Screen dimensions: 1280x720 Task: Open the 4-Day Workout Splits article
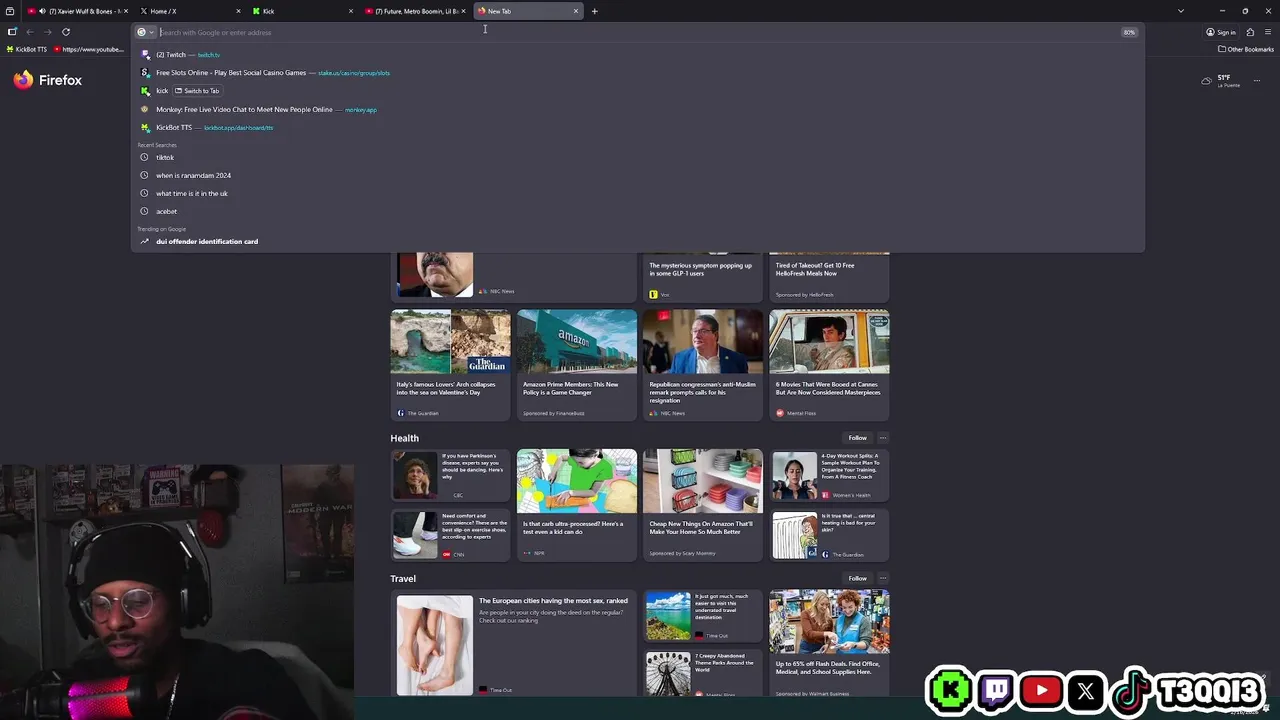(x=829, y=475)
